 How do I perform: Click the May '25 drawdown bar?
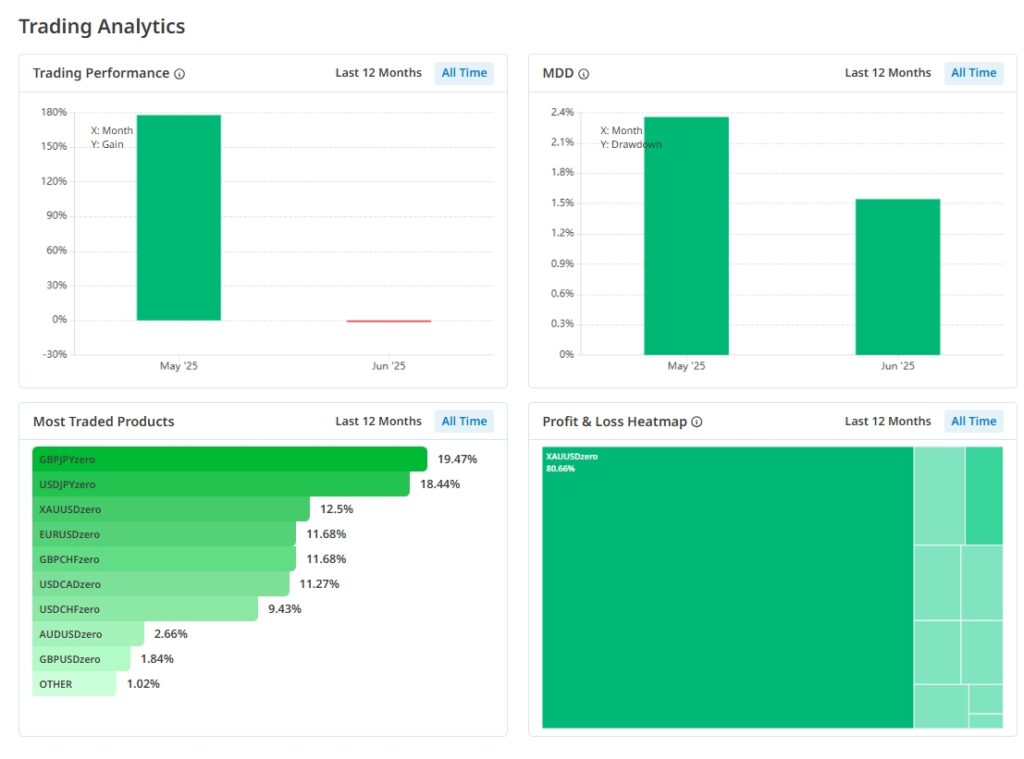pos(686,236)
